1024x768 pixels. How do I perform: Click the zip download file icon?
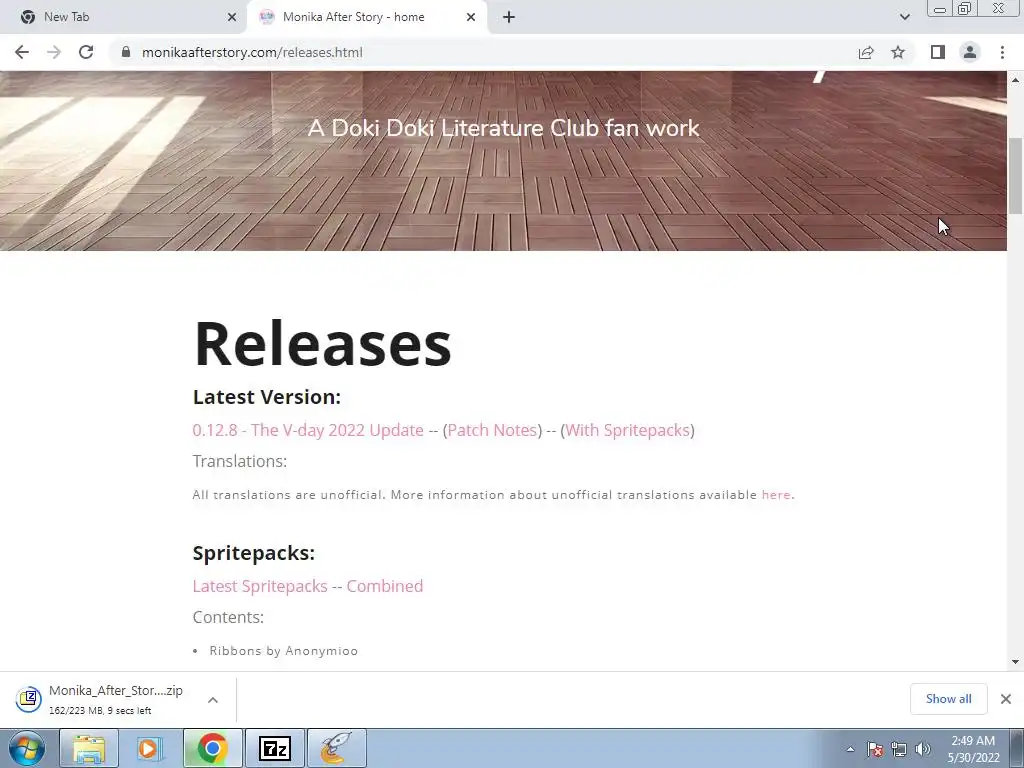[x=29, y=699]
